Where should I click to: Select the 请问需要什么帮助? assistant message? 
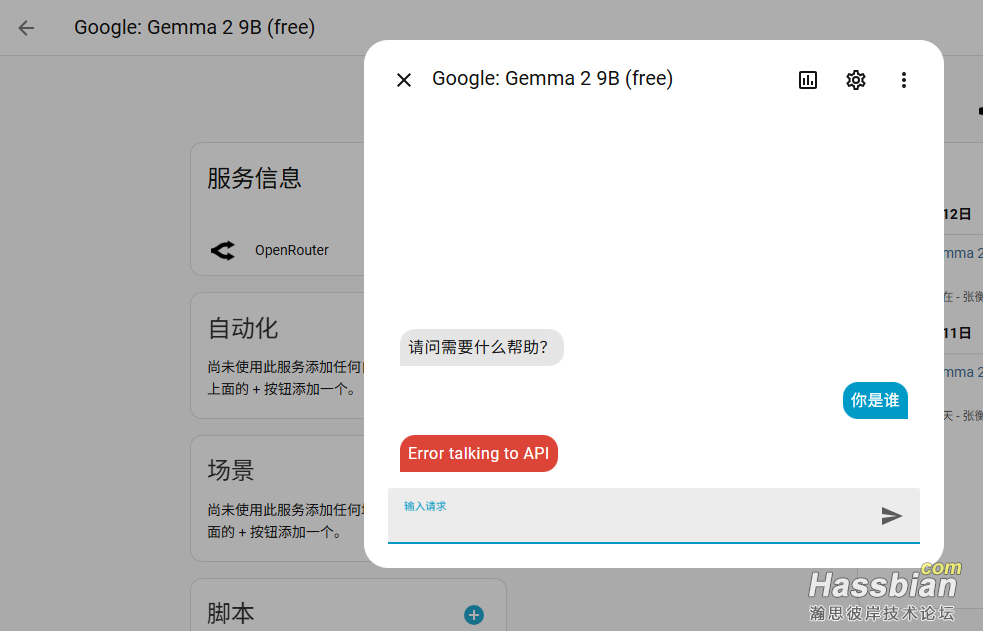click(481, 347)
